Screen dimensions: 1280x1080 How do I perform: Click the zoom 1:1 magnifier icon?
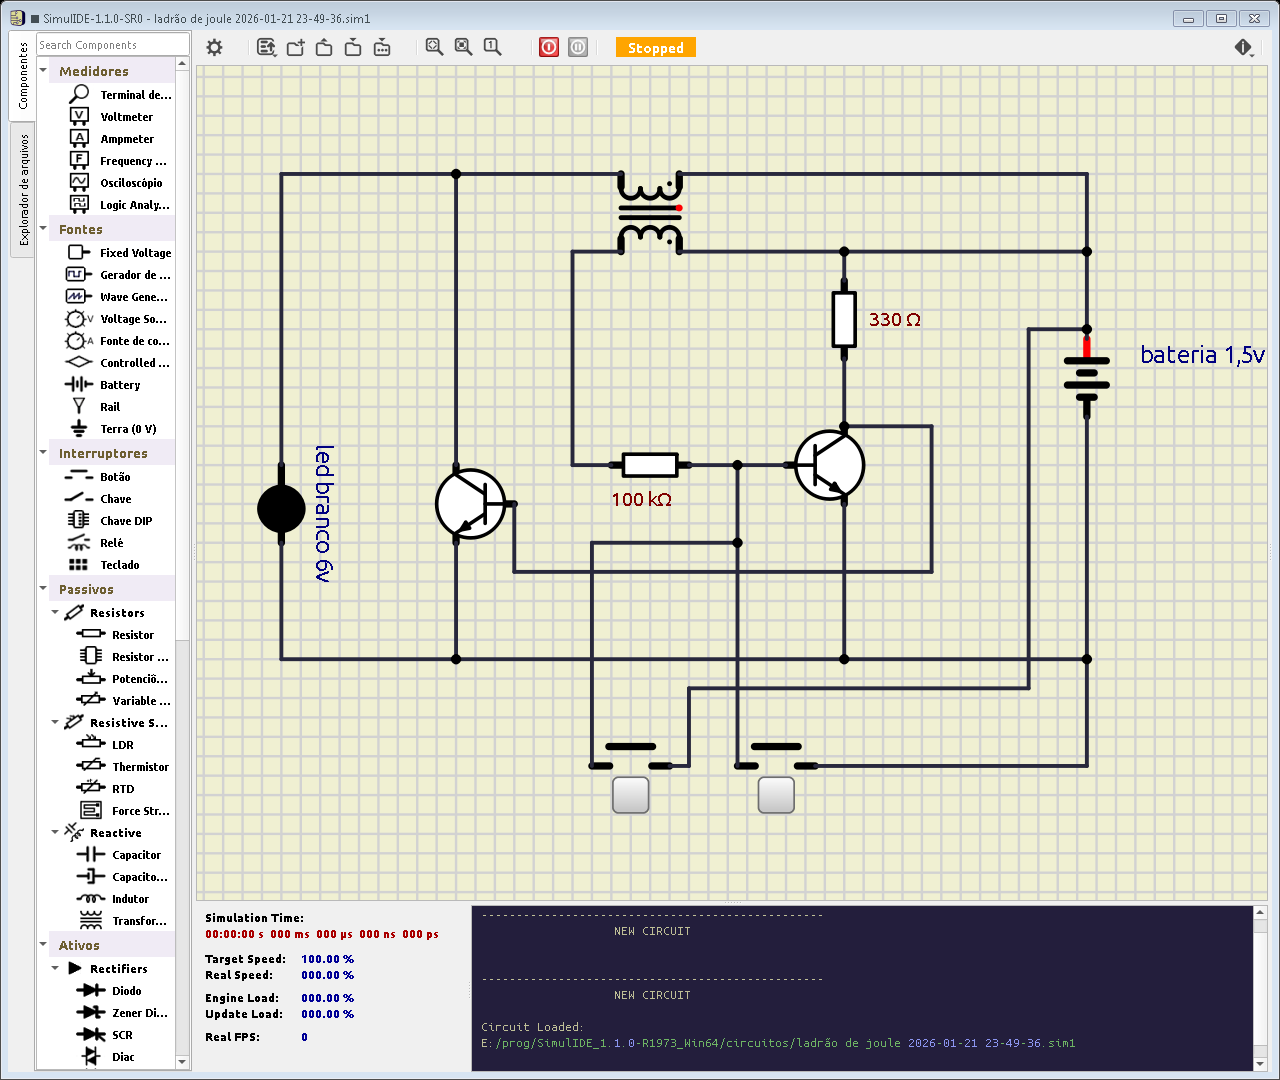[x=492, y=47]
